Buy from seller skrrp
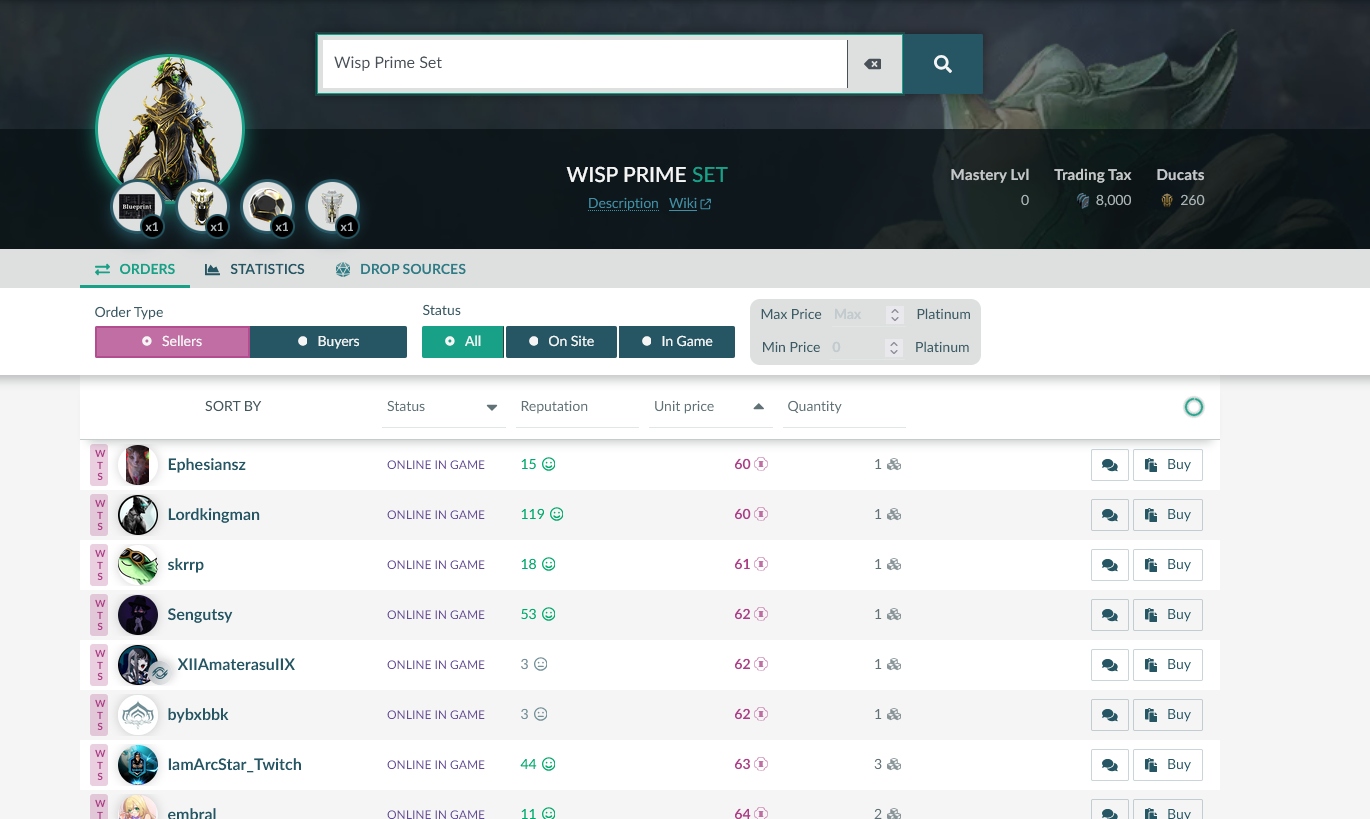Image resolution: width=1370 pixels, height=819 pixels. 1168,565
